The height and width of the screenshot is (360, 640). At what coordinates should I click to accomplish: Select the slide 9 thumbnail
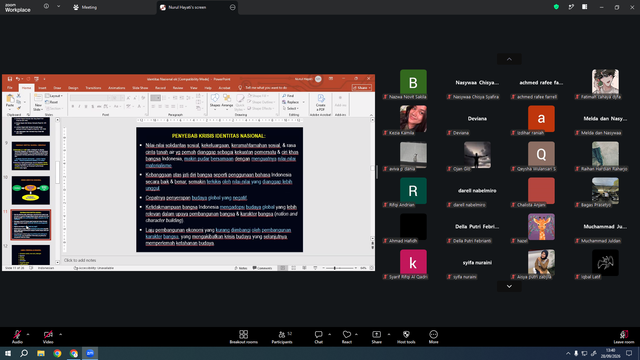[31, 156]
